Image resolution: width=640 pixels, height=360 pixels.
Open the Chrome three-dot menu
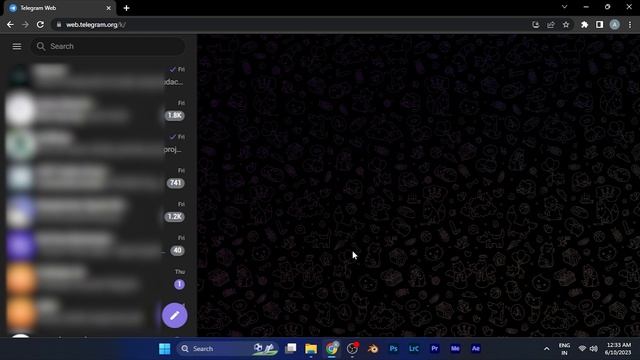630,25
